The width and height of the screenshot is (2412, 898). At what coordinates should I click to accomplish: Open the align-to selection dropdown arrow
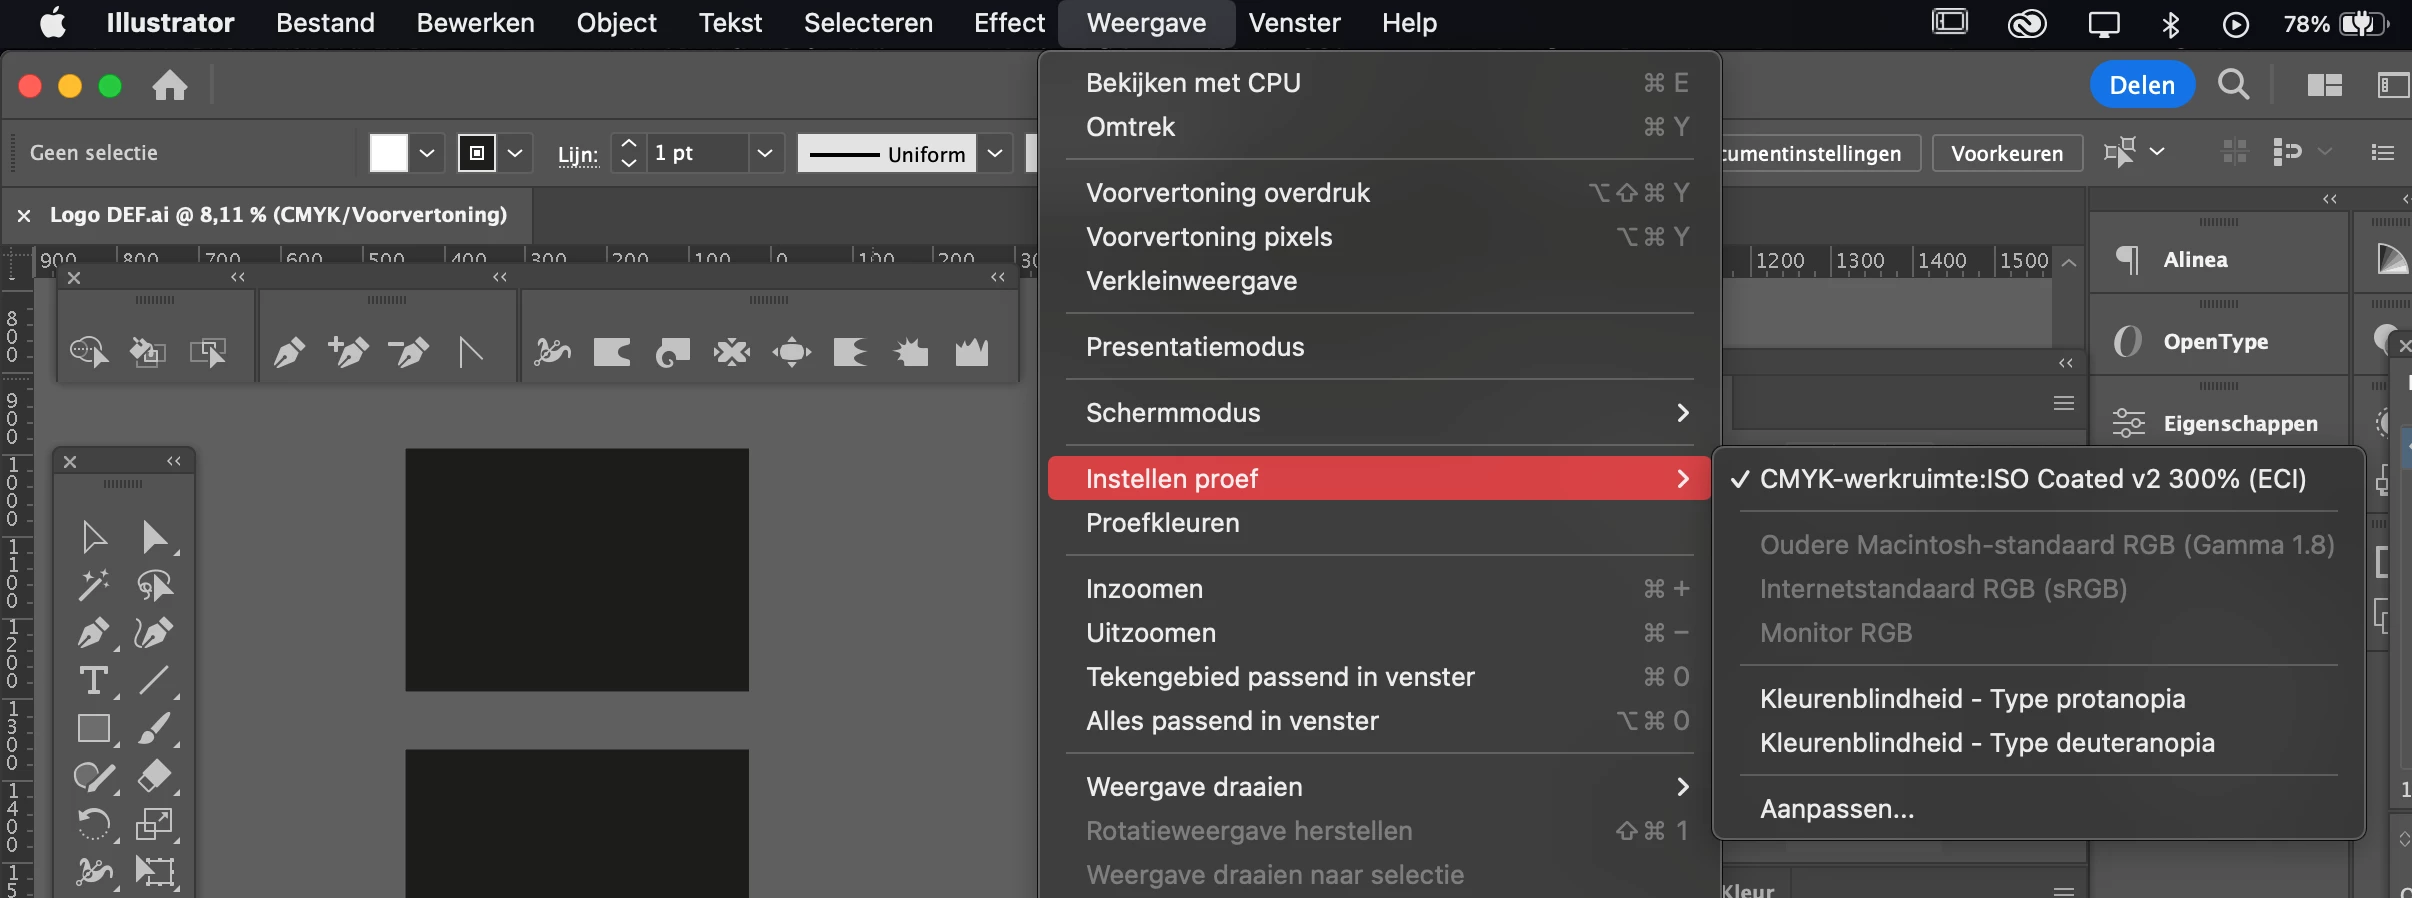(x=2157, y=152)
